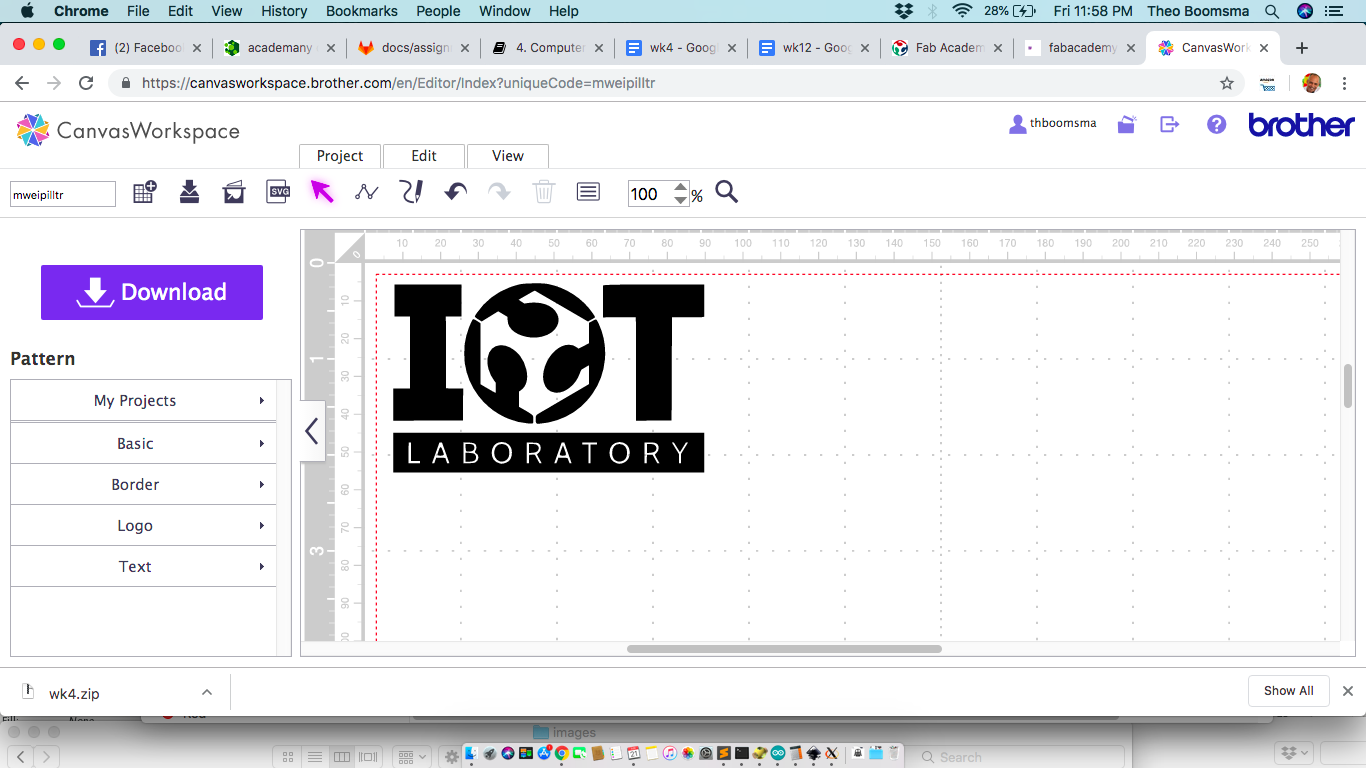Close the Chrome downloads bar
Screen dimensions: 1366x768
[1348, 691]
